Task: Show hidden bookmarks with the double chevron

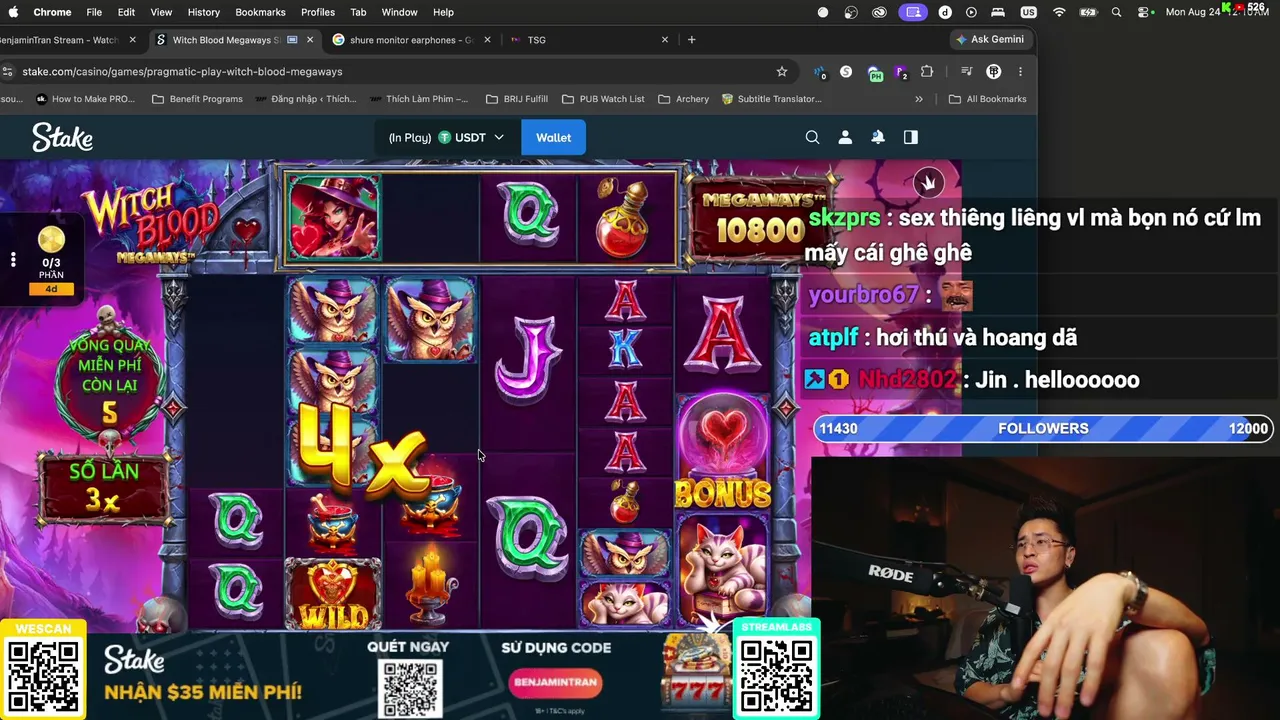Action: point(919,99)
